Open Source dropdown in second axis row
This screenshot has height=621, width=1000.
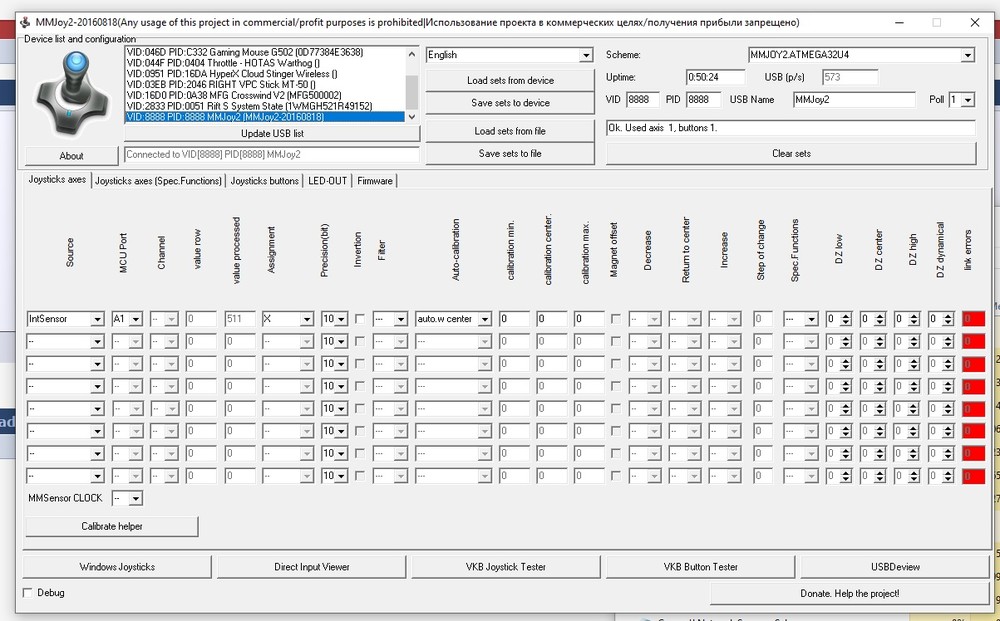pos(97,342)
